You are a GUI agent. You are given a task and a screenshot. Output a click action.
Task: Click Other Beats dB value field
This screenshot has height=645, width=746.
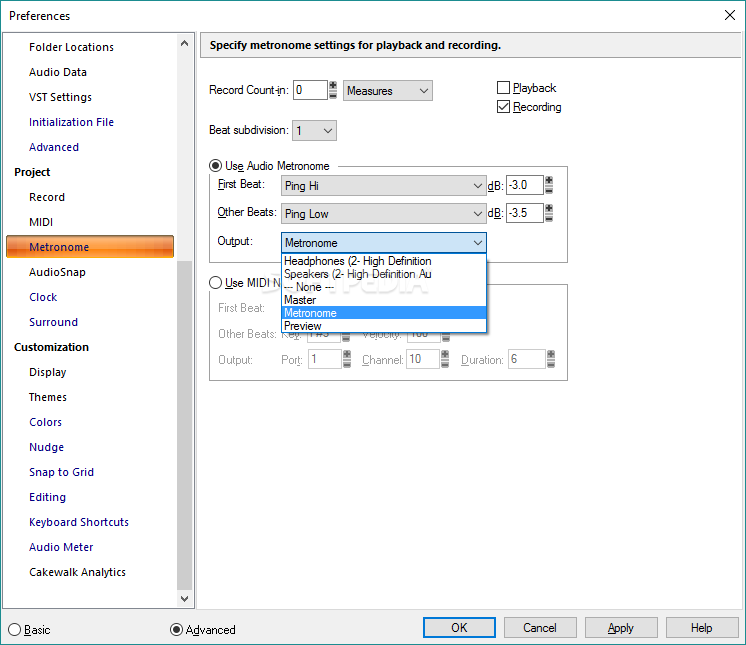click(x=525, y=213)
